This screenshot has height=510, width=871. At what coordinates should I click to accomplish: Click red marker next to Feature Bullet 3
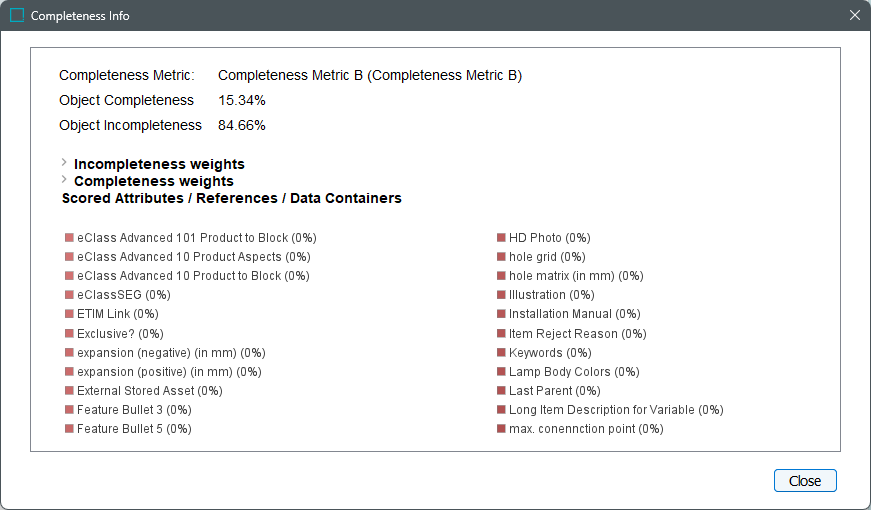pyautogui.click(x=70, y=410)
